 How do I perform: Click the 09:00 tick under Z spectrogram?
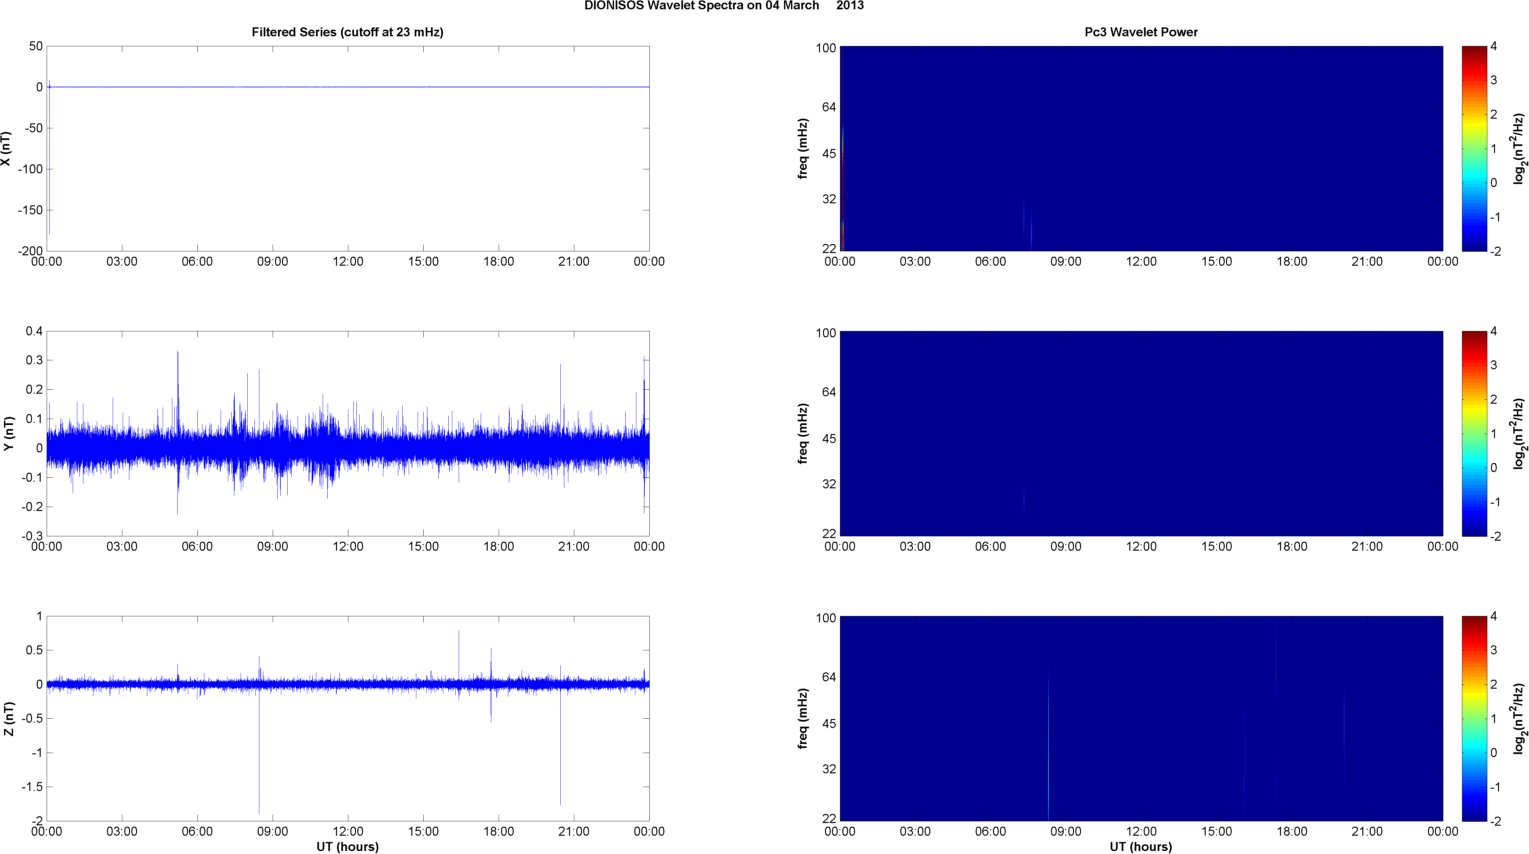pyautogui.click(x=1066, y=832)
